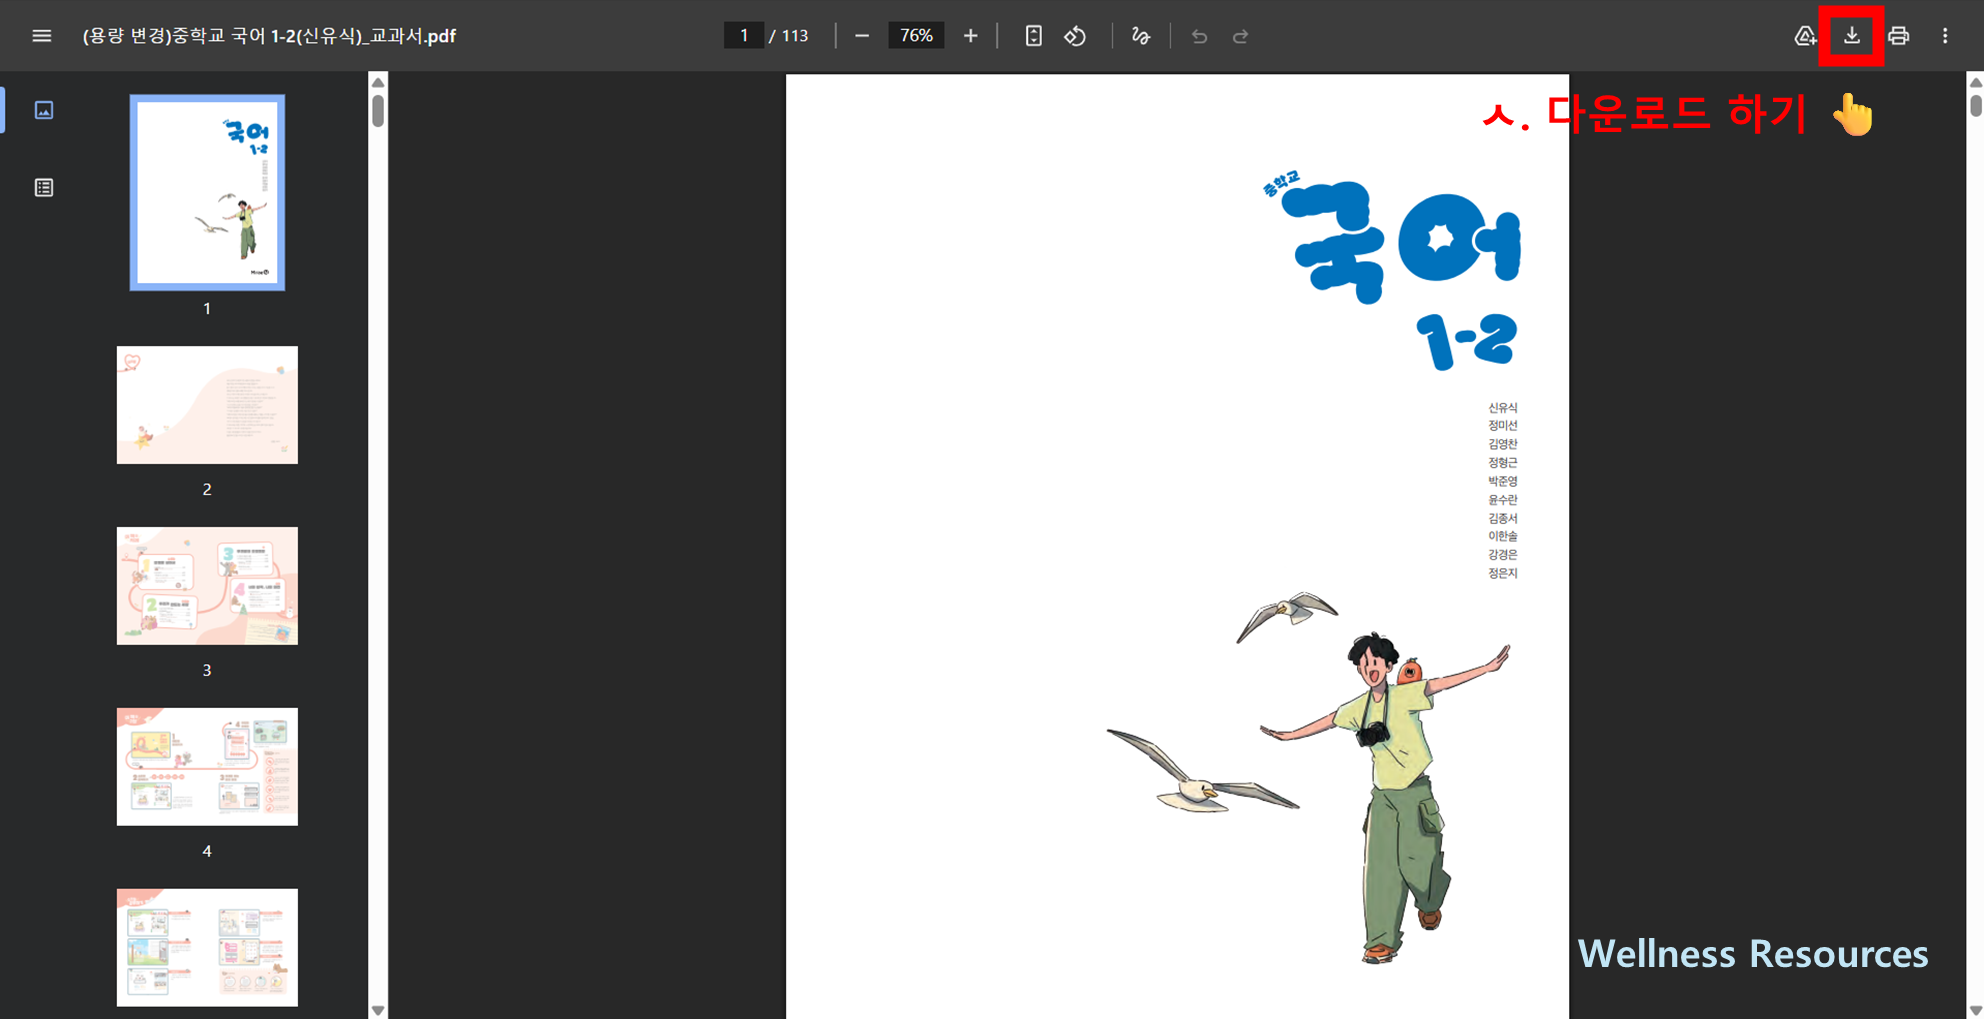Print the document
The image size is (1984, 1019).
1898,36
